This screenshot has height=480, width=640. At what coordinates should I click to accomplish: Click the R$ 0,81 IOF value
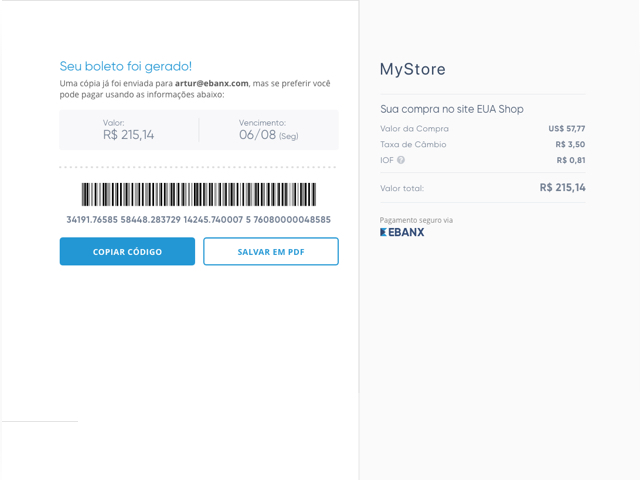coord(571,160)
